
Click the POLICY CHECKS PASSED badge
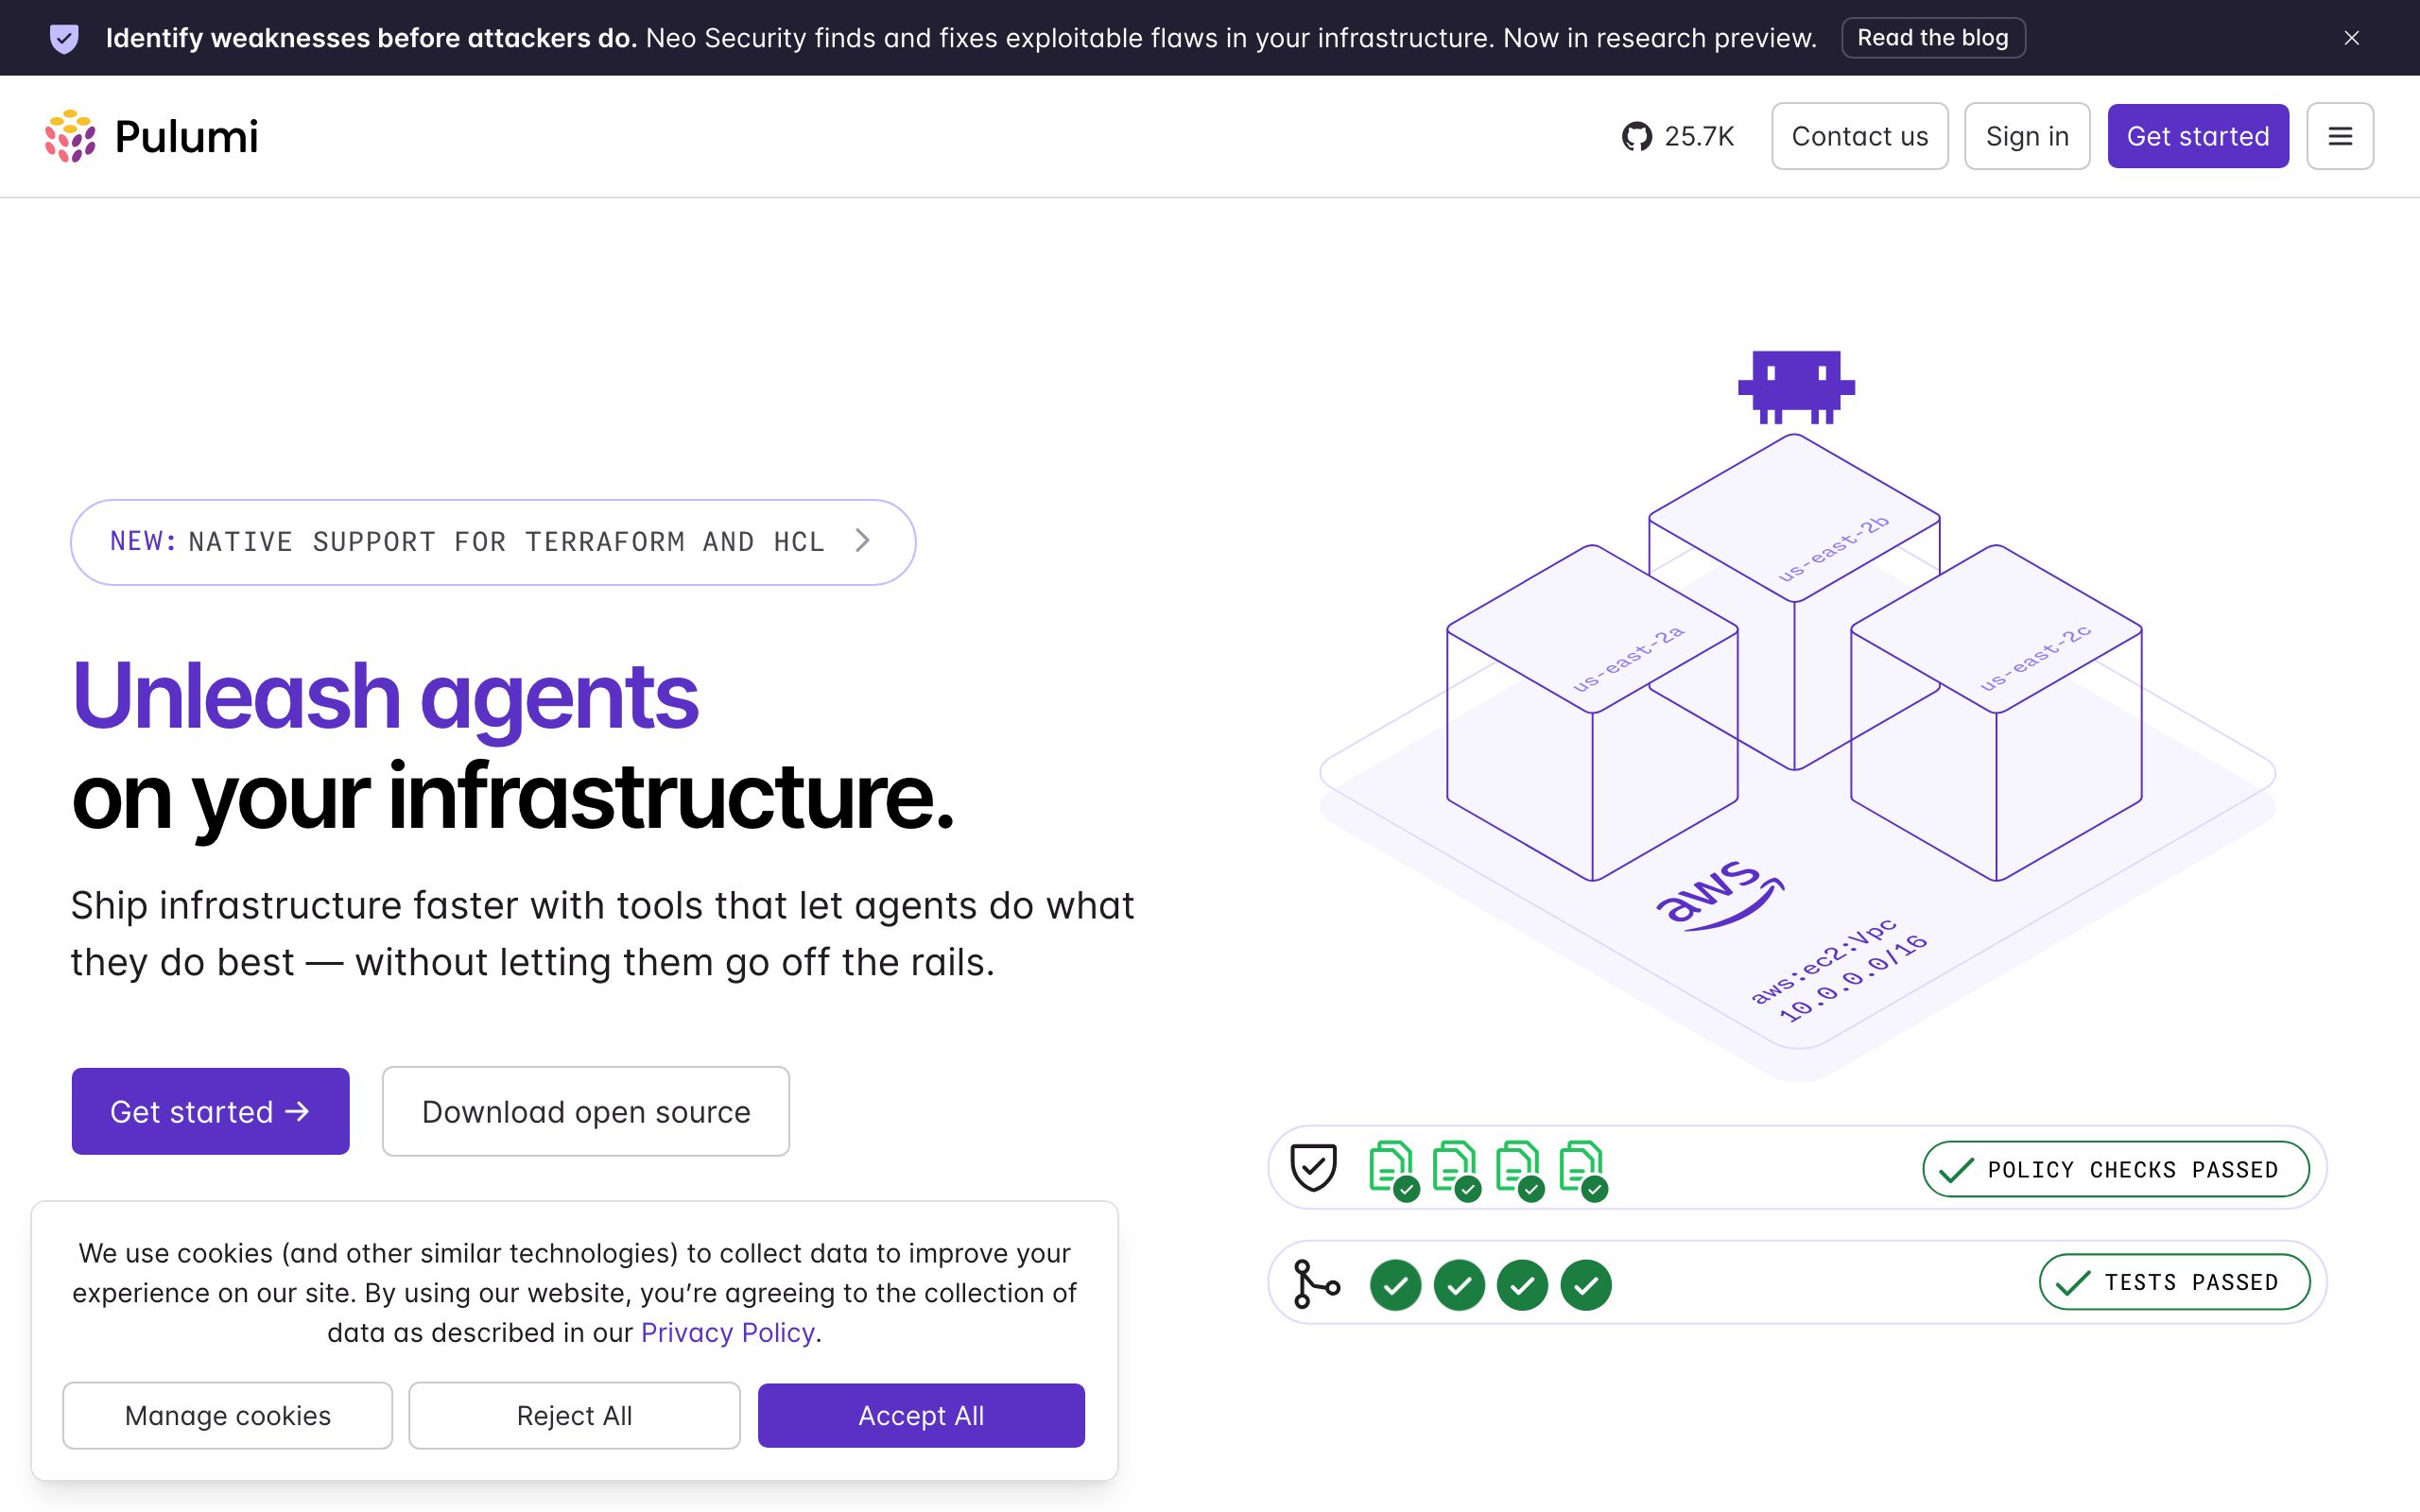[x=2116, y=1169]
